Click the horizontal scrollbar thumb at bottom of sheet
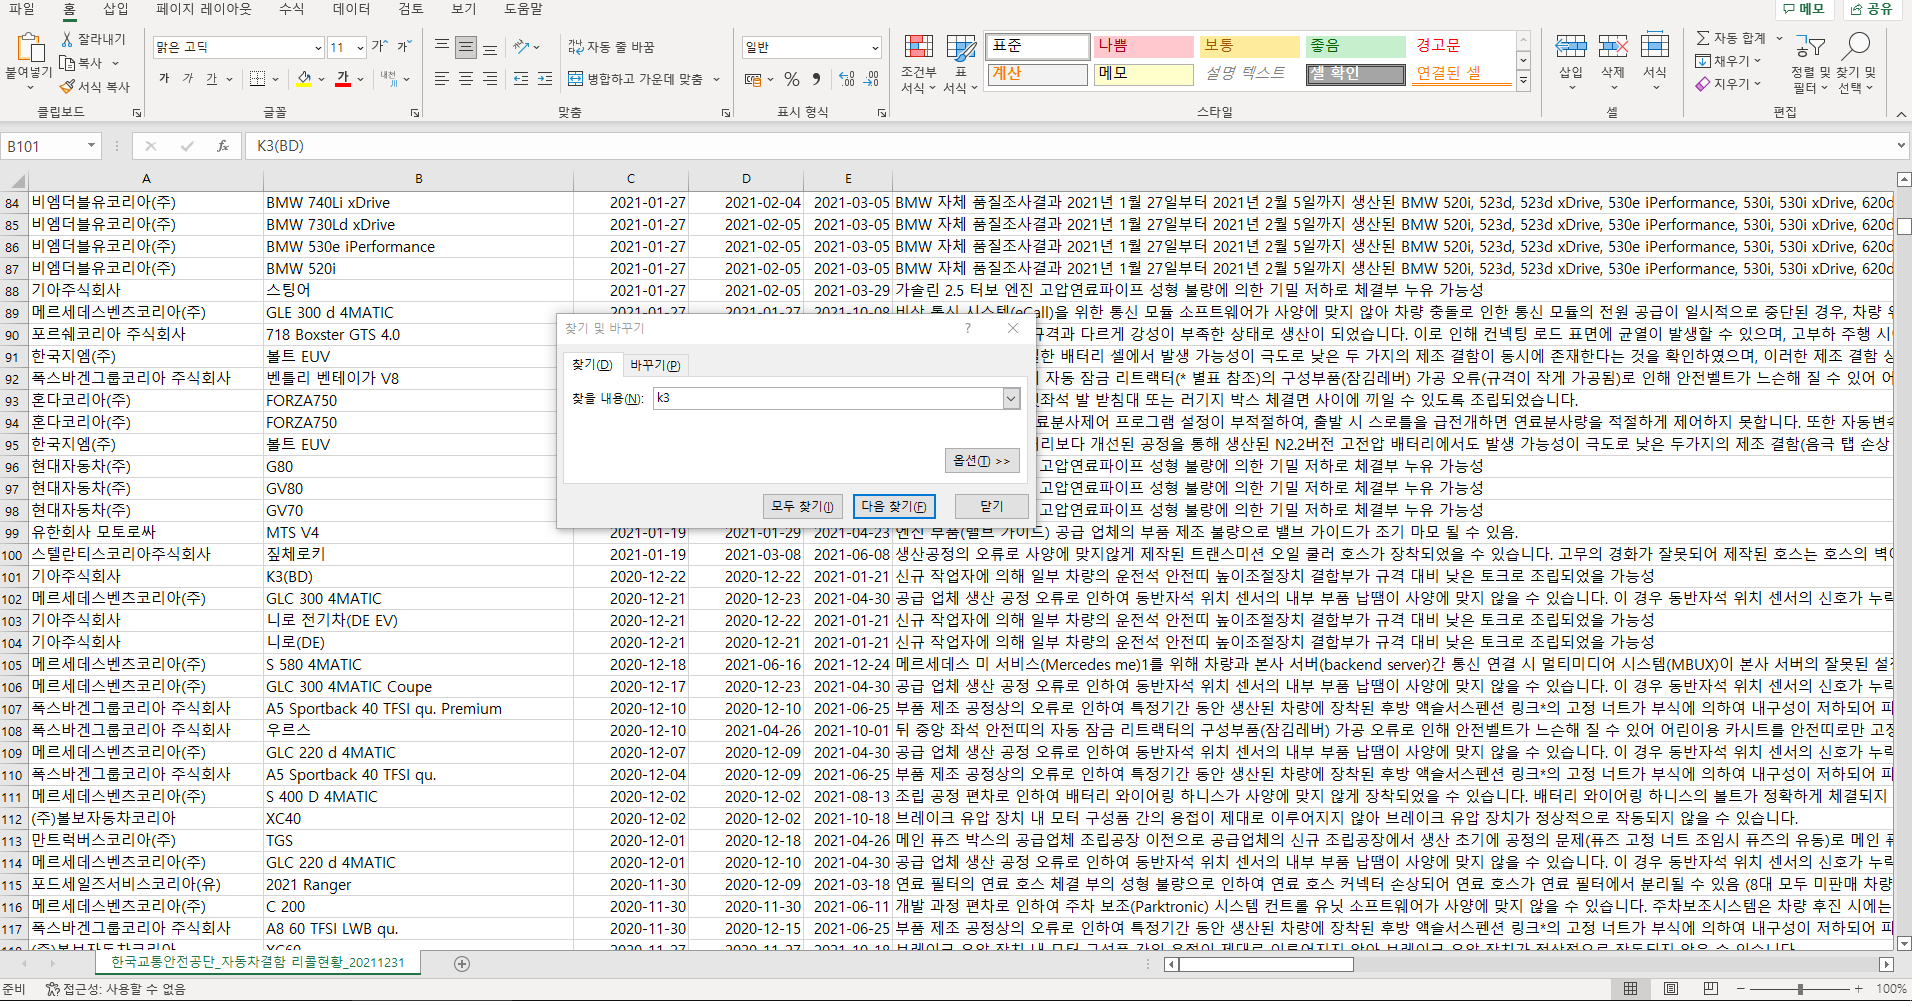This screenshot has width=1912, height=1001. tap(1266, 965)
